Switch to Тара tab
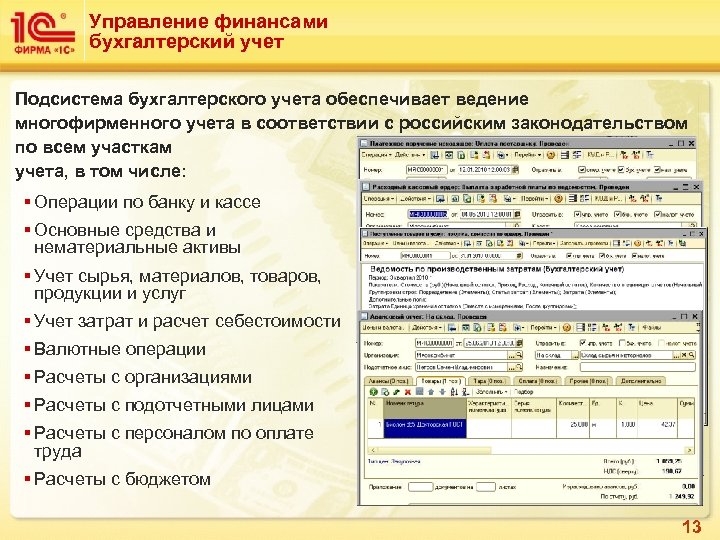 (x=489, y=381)
